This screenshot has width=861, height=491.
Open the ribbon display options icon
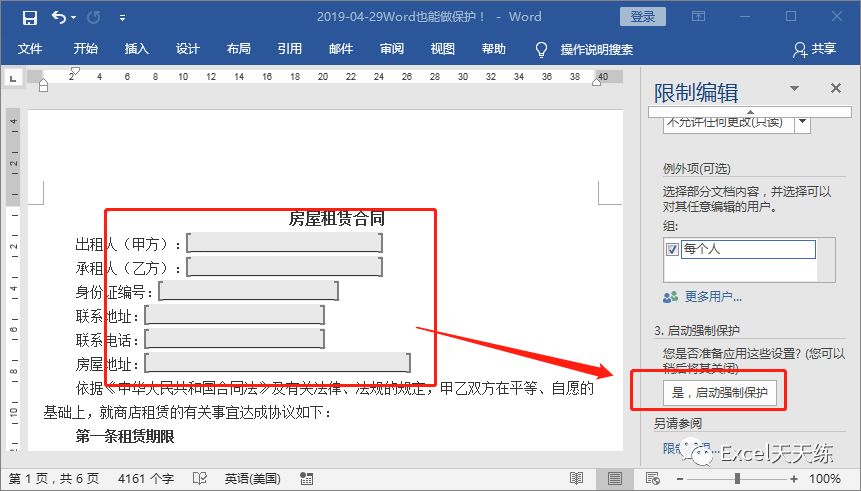[x=698, y=16]
